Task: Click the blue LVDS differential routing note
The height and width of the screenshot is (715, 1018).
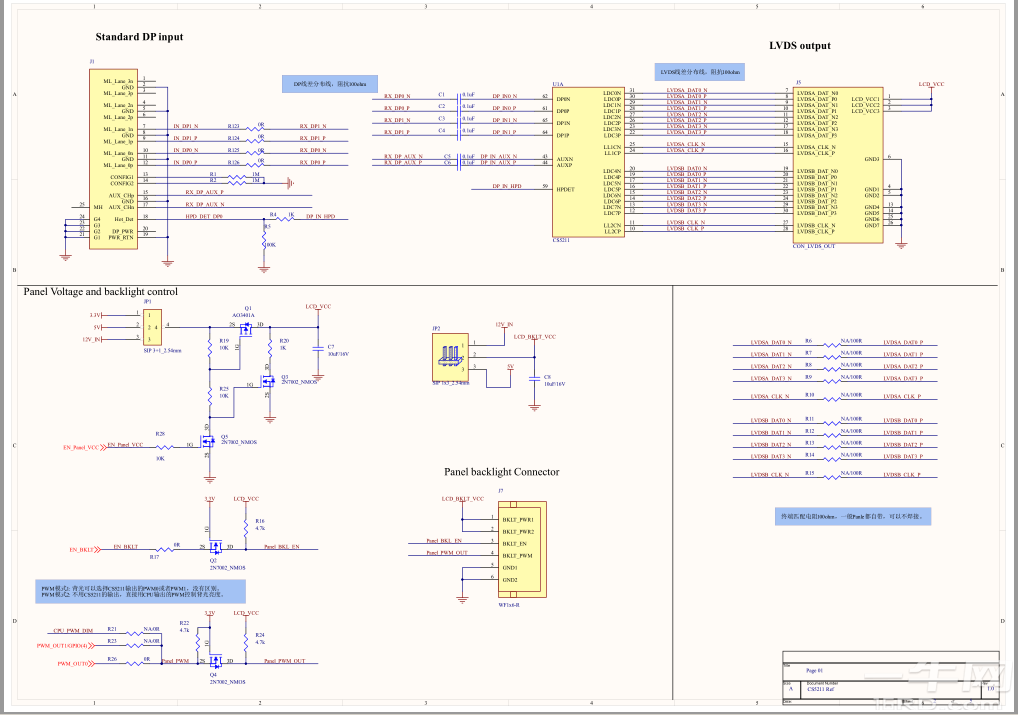Action: [701, 72]
